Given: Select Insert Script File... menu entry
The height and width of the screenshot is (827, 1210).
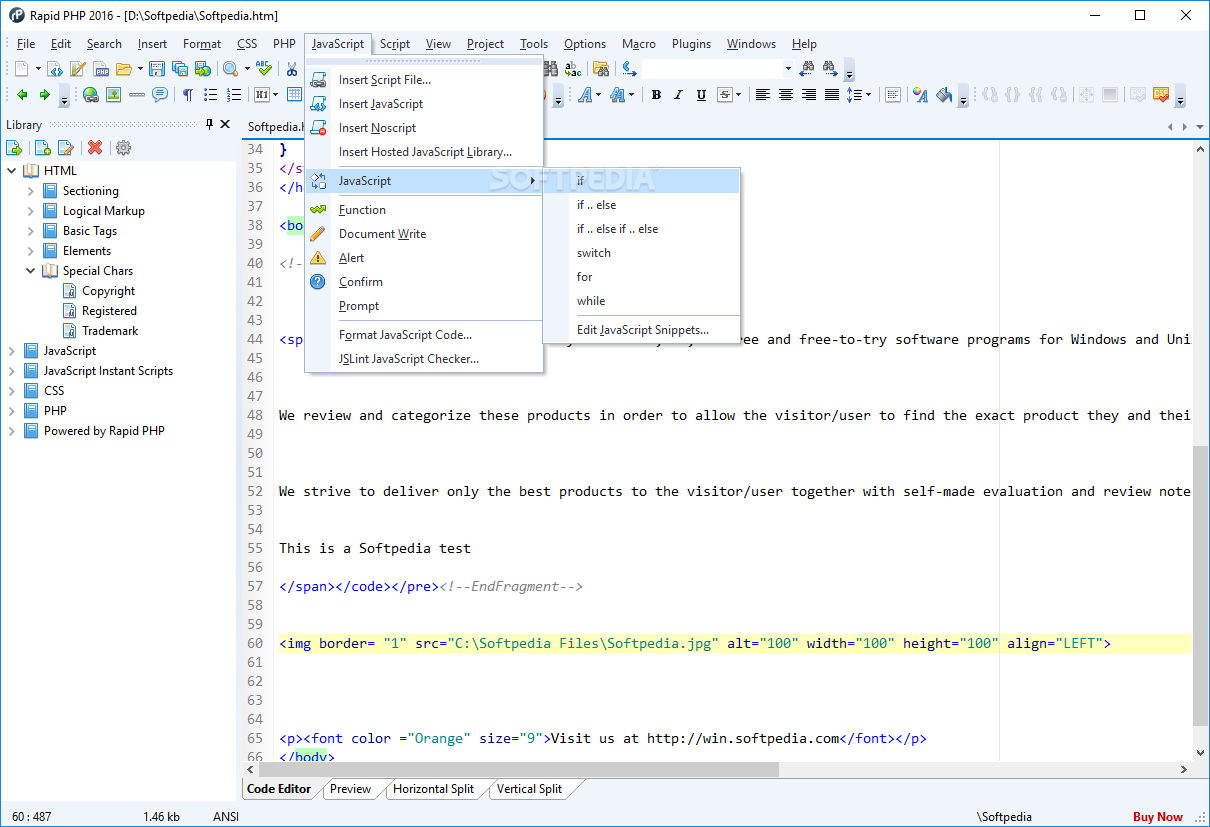Looking at the screenshot, I should [x=424, y=80].
